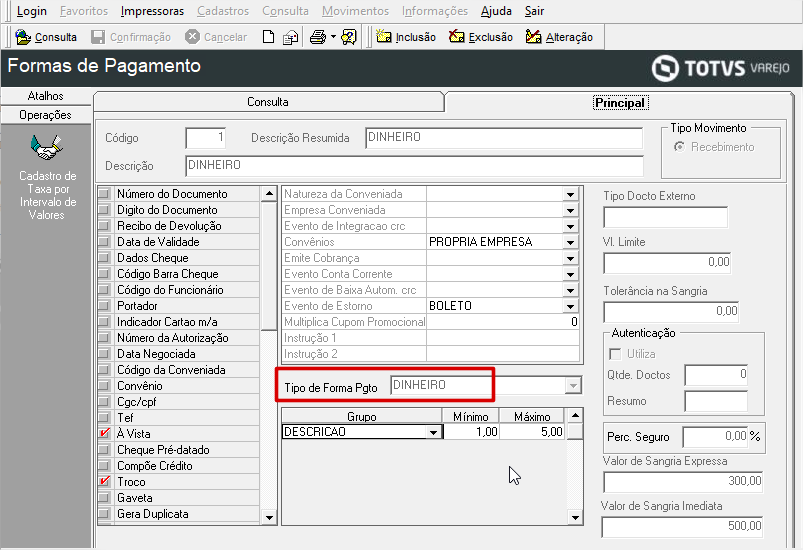Click the Consulta toolbar icon
803x550 pixels.
(23, 37)
